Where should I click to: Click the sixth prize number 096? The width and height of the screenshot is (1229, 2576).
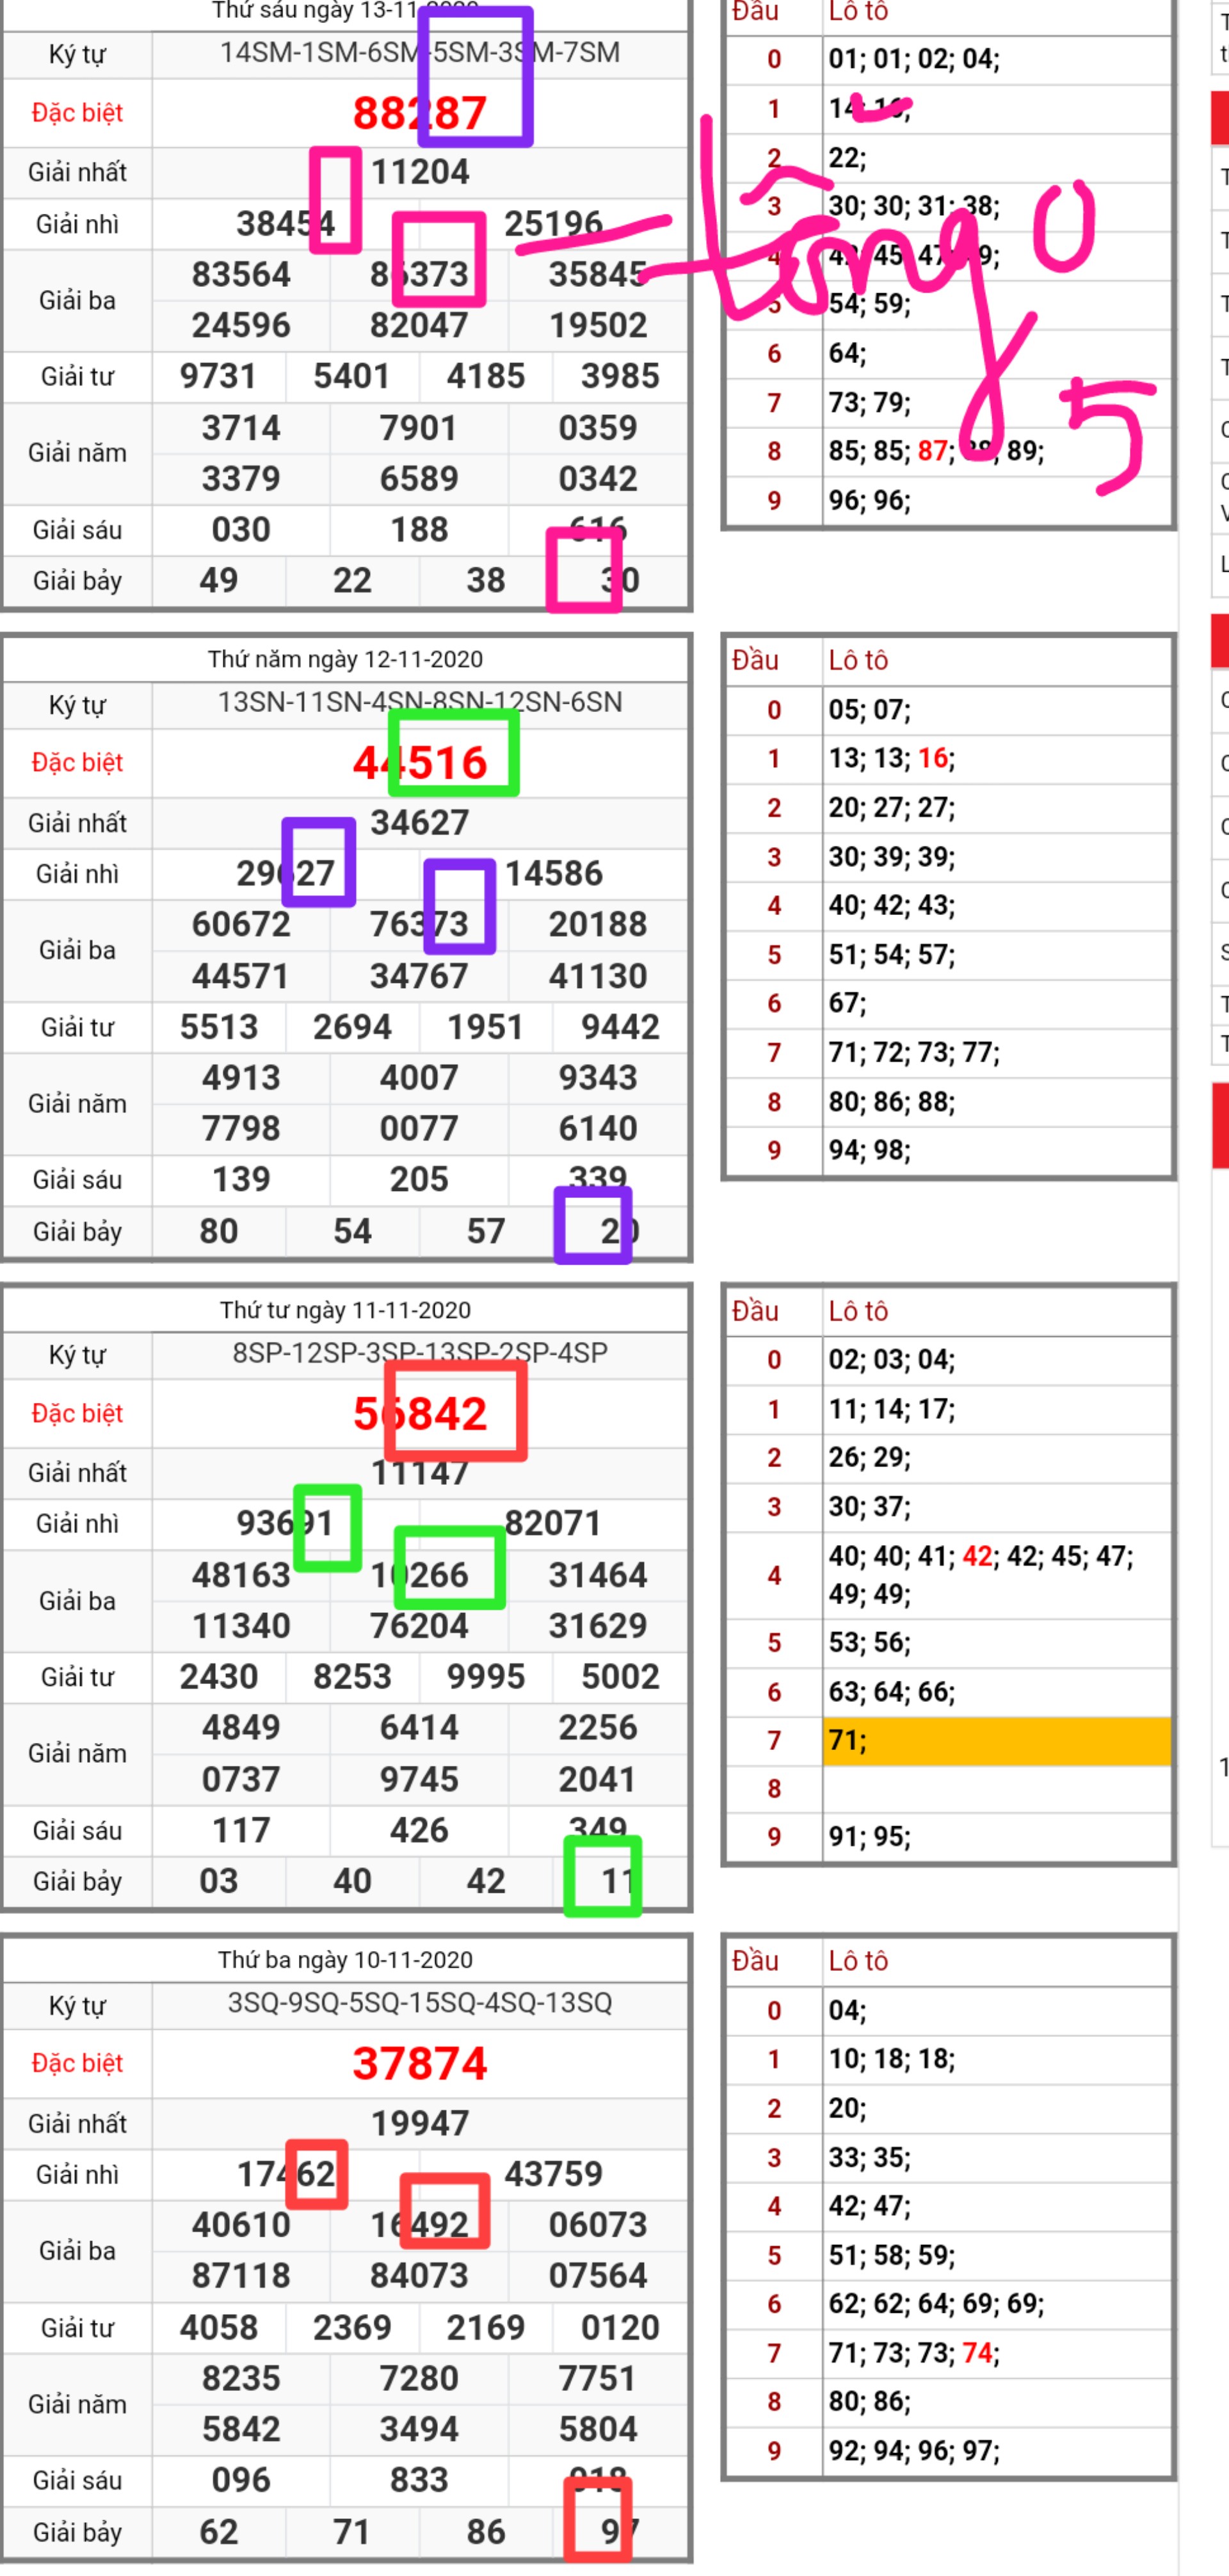[x=241, y=2481]
